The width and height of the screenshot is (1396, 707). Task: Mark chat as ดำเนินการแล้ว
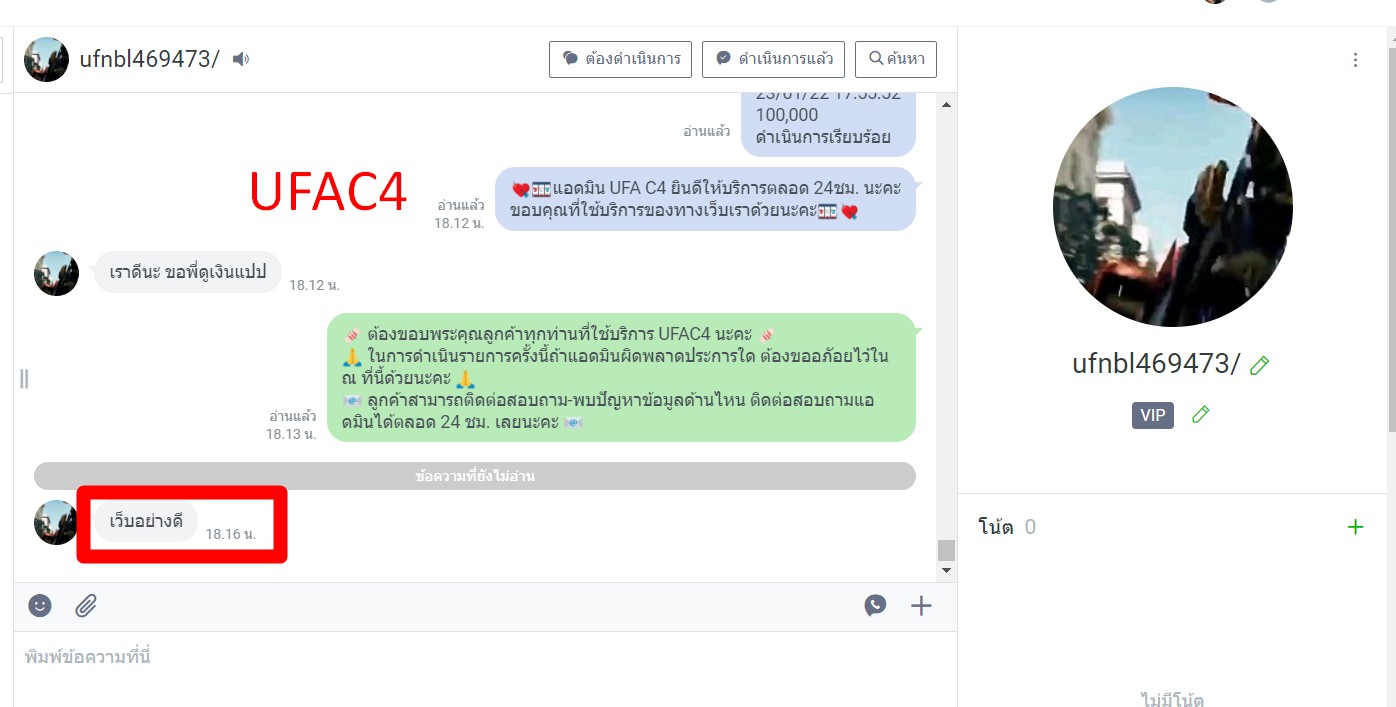[773, 59]
